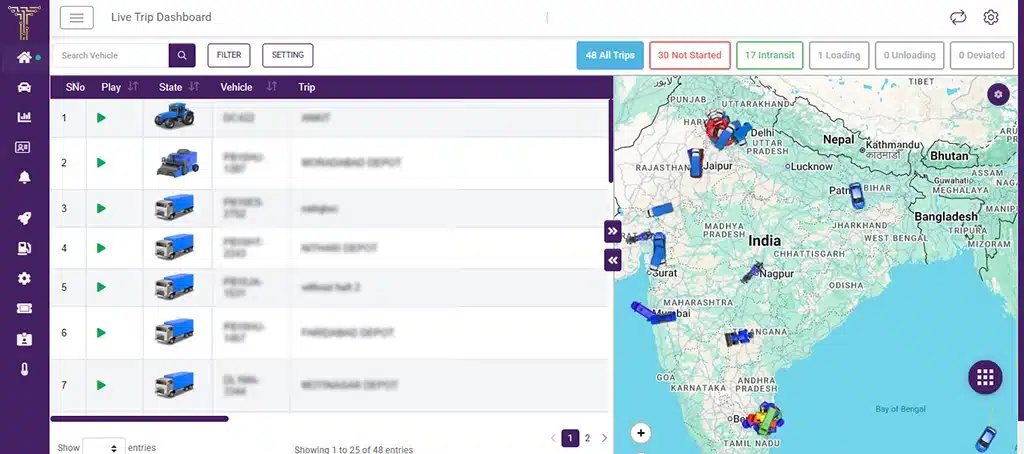Click vehicle marker in Telangana
The image size is (1024, 454).
pyautogui.click(x=739, y=338)
